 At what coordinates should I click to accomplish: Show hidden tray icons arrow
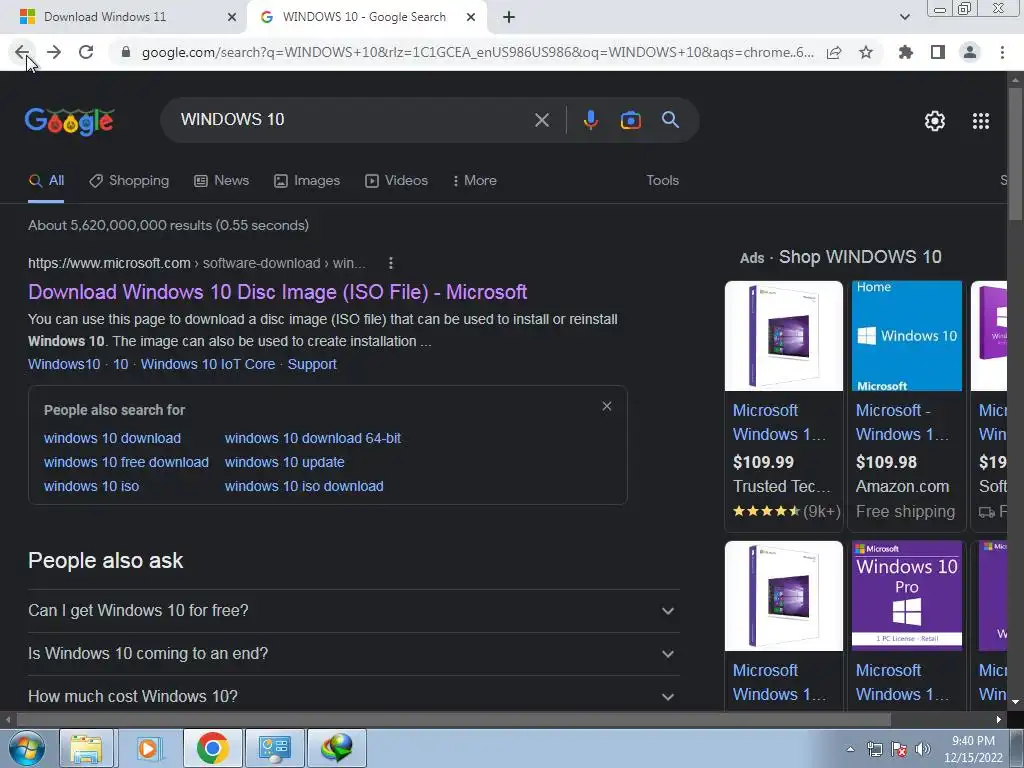pyautogui.click(x=850, y=749)
